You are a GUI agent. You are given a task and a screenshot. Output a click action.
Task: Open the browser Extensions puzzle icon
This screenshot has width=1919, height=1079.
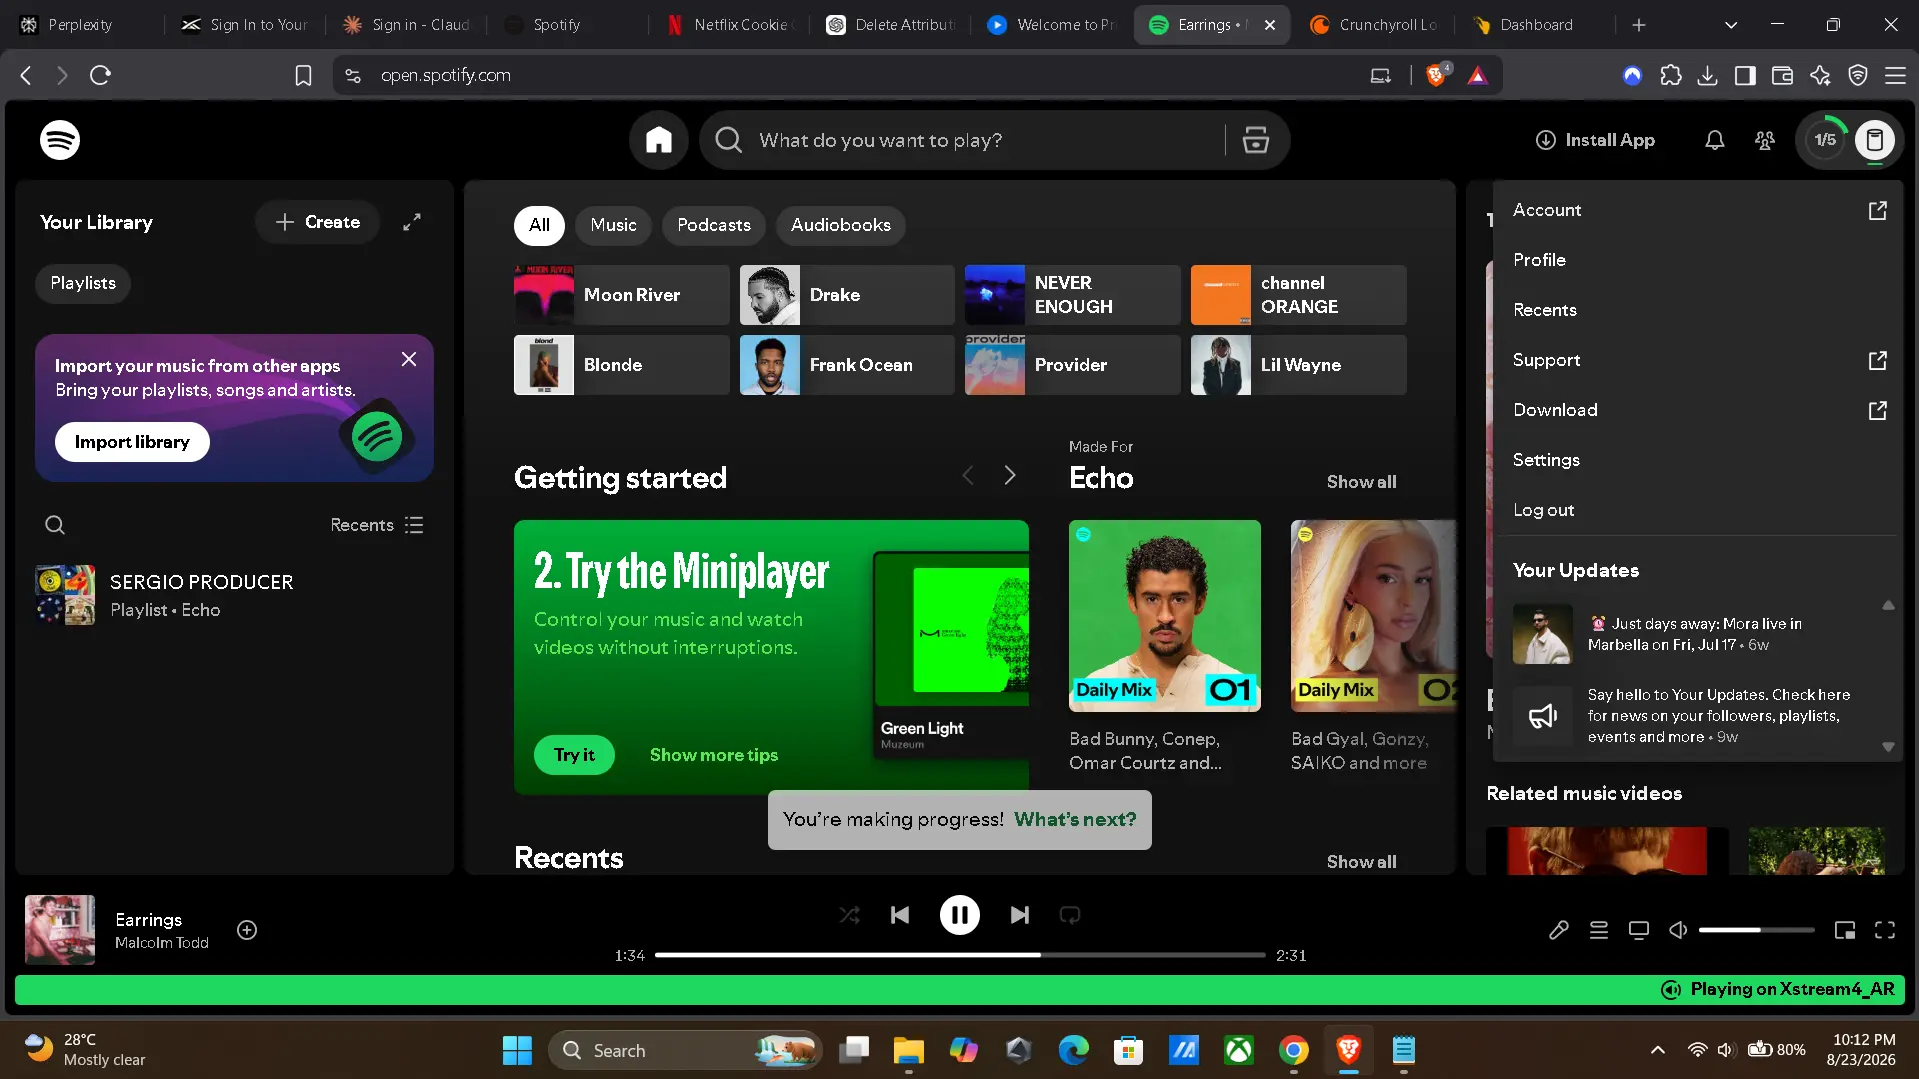[x=1671, y=75]
